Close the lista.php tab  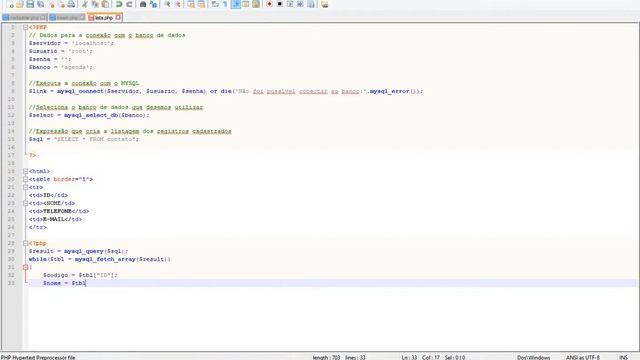(118, 18)
